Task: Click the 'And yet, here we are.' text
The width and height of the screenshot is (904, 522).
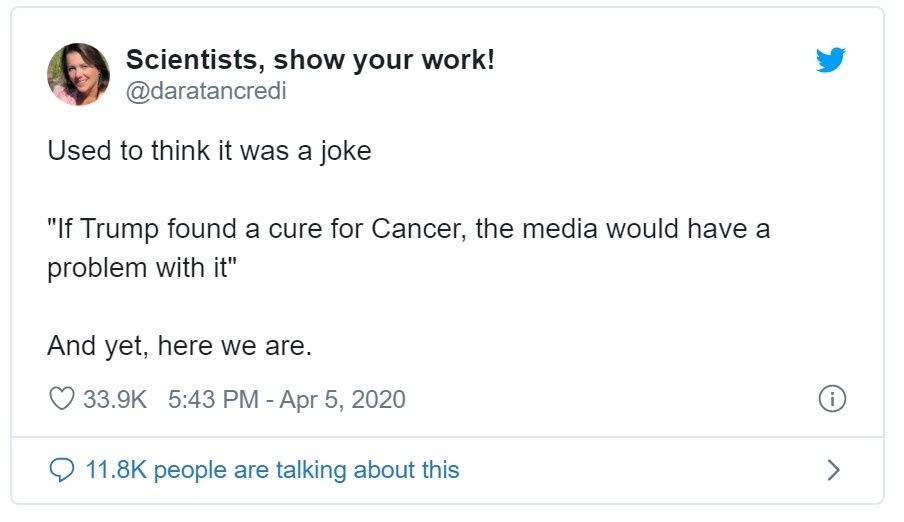Action: pyautogui.click(x=179, y=346)
